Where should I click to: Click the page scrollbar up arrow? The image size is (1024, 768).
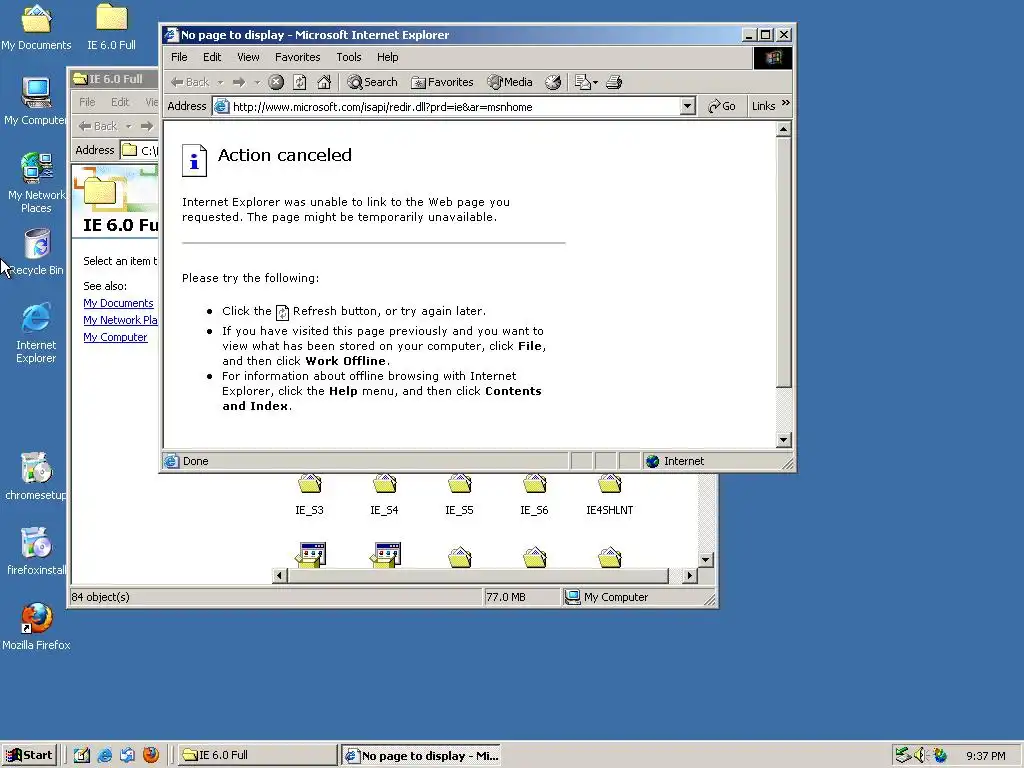click(x=784, y=129)
